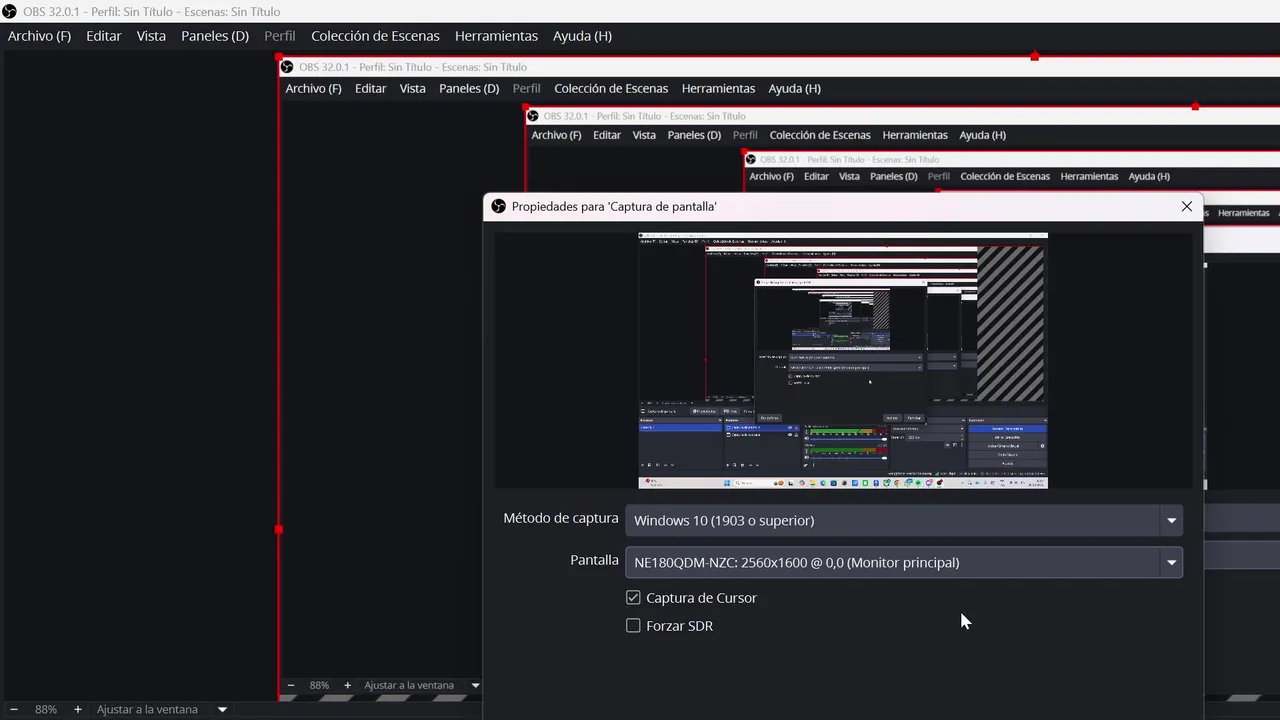Open the Vista menu in main menu bar
Screen dimensions: 1280x720
151,36
